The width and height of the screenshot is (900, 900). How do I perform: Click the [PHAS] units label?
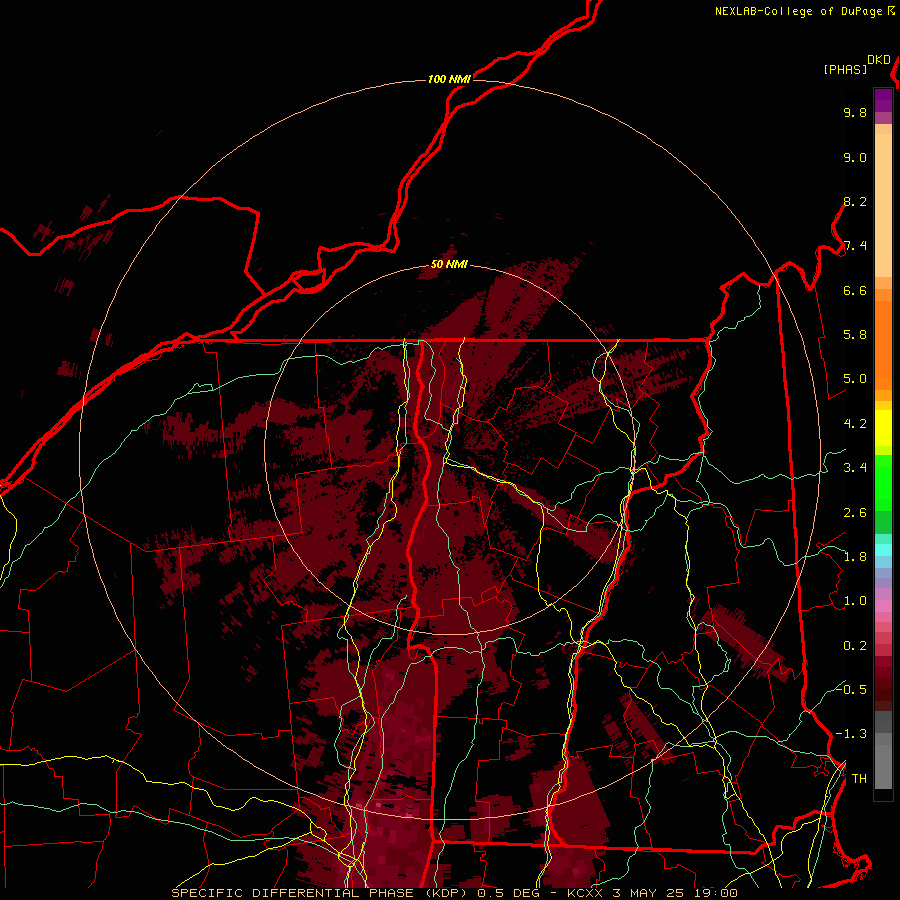point(845,70)
